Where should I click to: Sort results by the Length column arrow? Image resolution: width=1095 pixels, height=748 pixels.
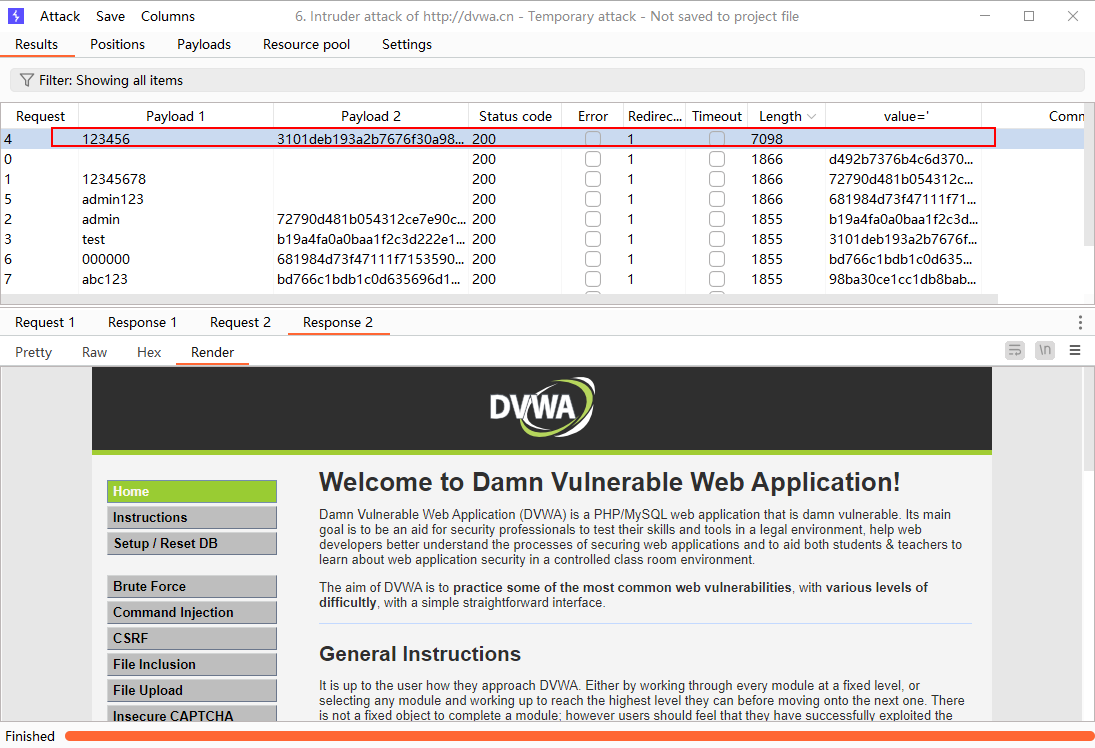coord(810,117)
